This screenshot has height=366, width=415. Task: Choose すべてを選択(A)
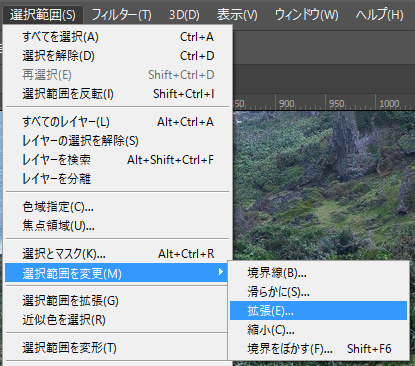[x=117, y=37]
